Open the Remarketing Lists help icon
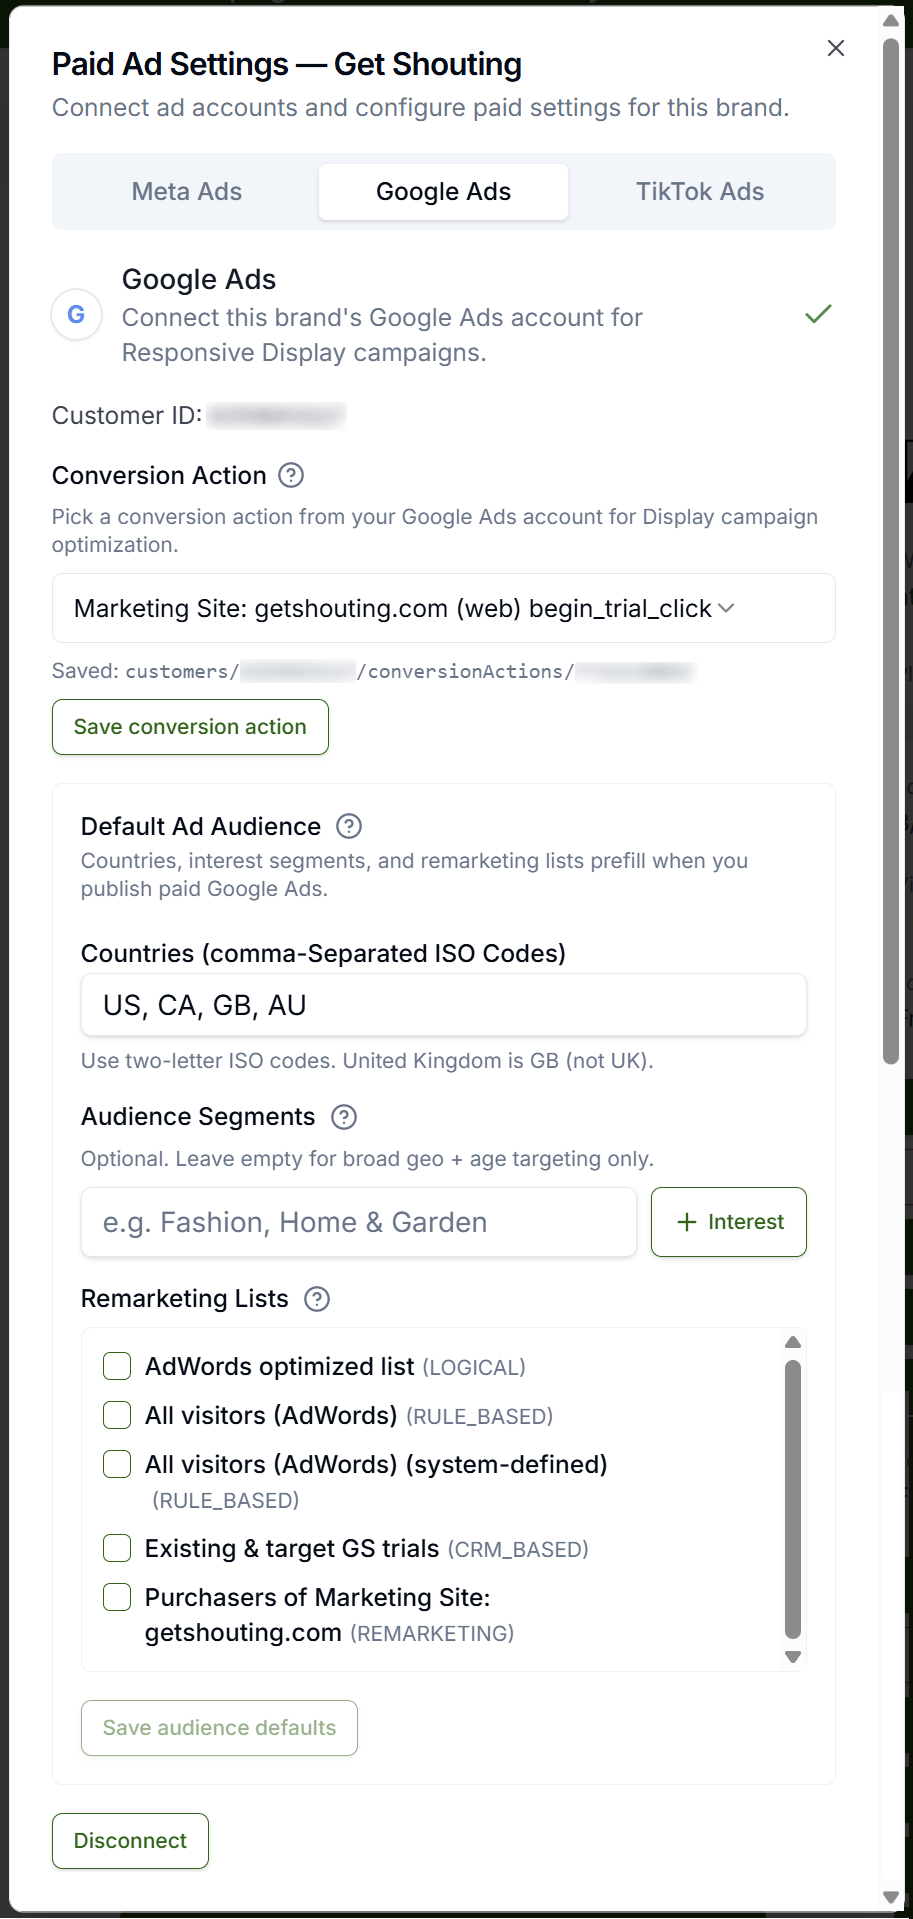913x1919 pixels. (317, 1299)
